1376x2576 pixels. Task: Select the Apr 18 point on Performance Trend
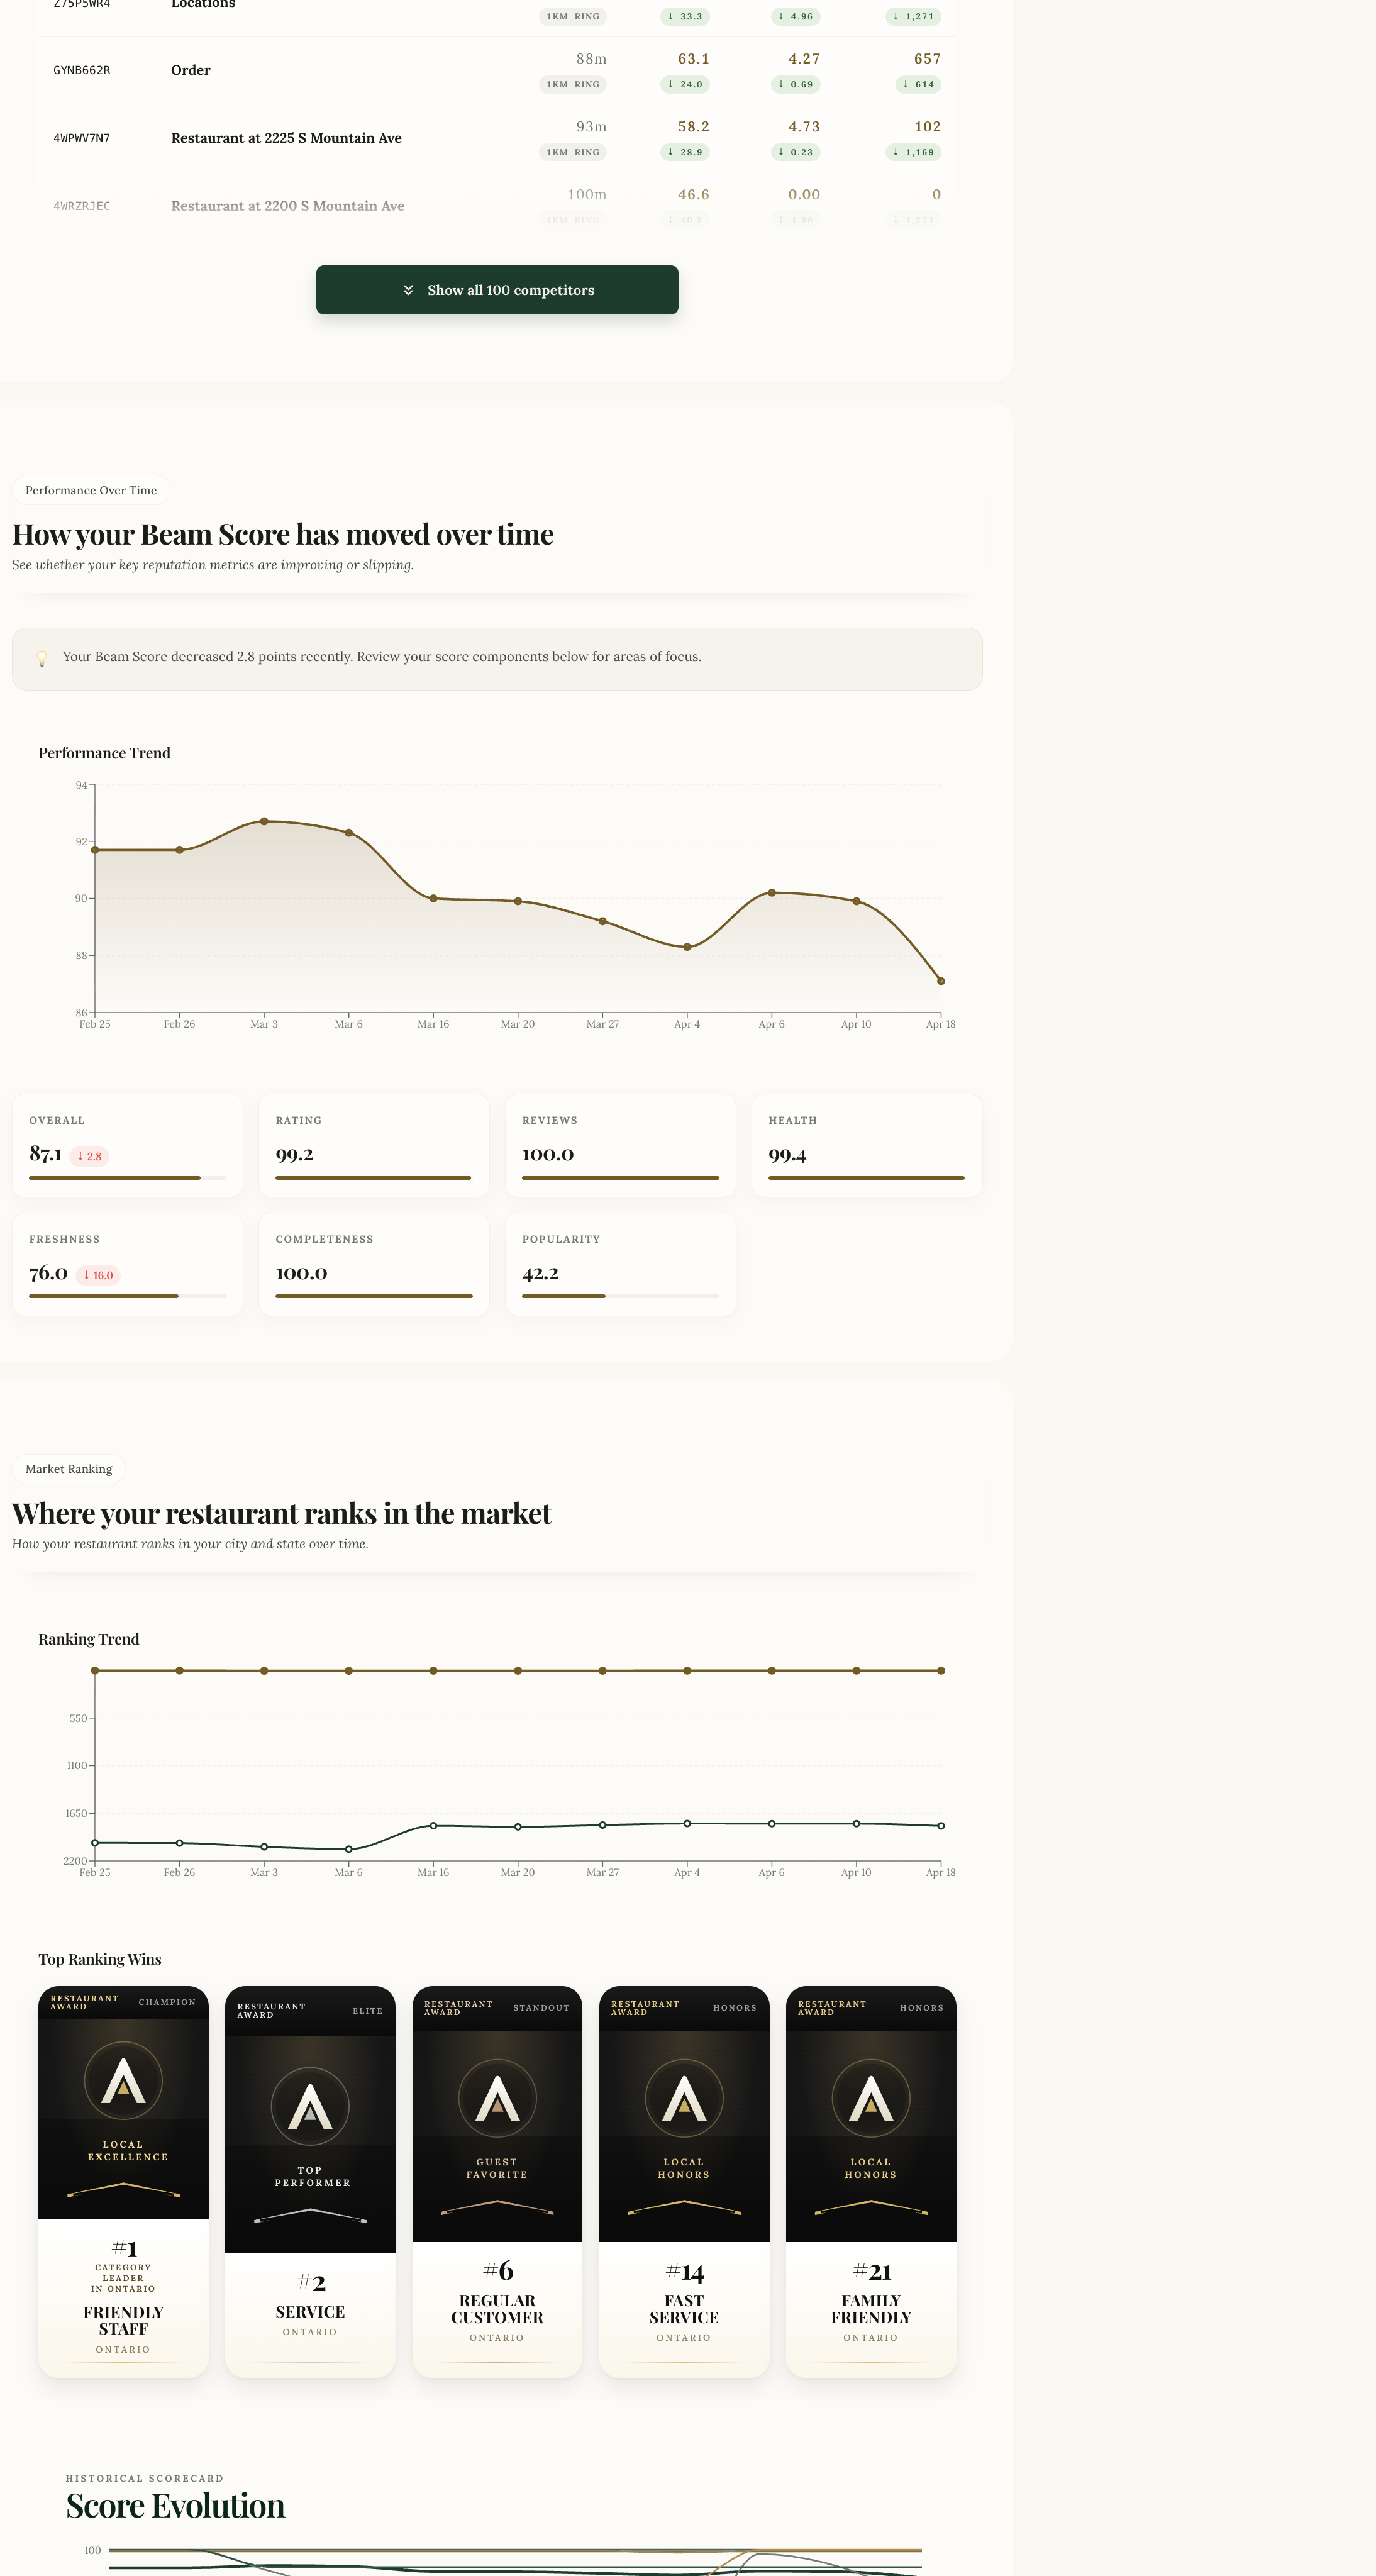pos(941,981)
